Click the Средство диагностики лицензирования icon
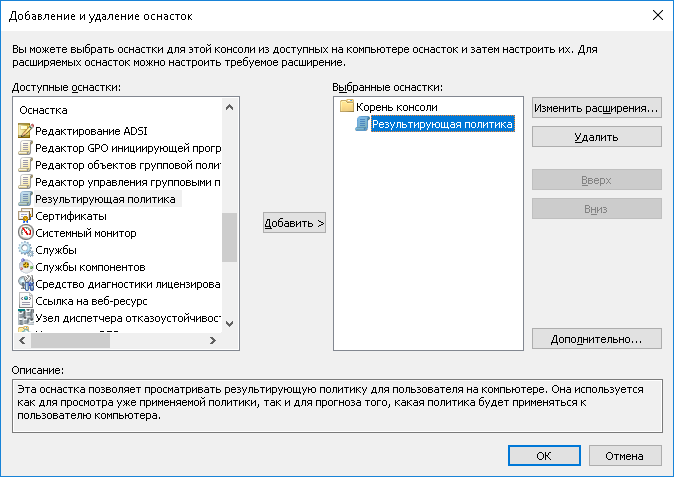The width and height of the screenshot is (674, 477). (x=26, y=284)
